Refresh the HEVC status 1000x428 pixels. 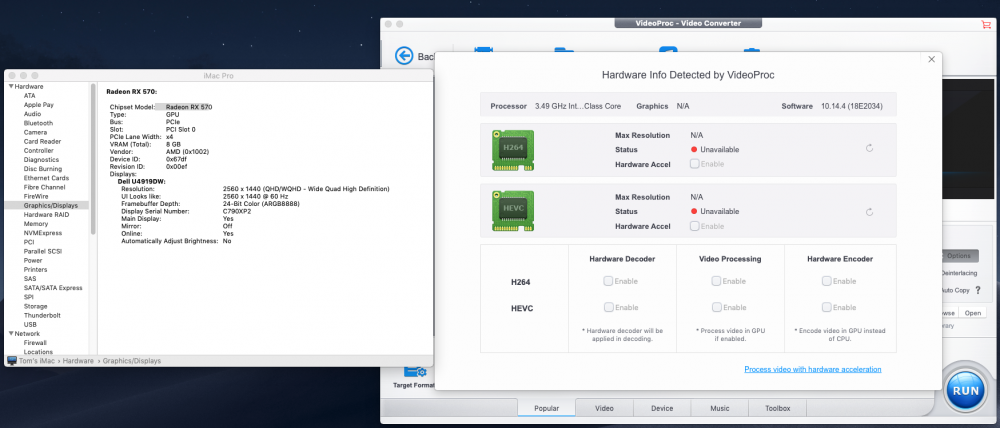pyautogui.click(x=869, y=212)
